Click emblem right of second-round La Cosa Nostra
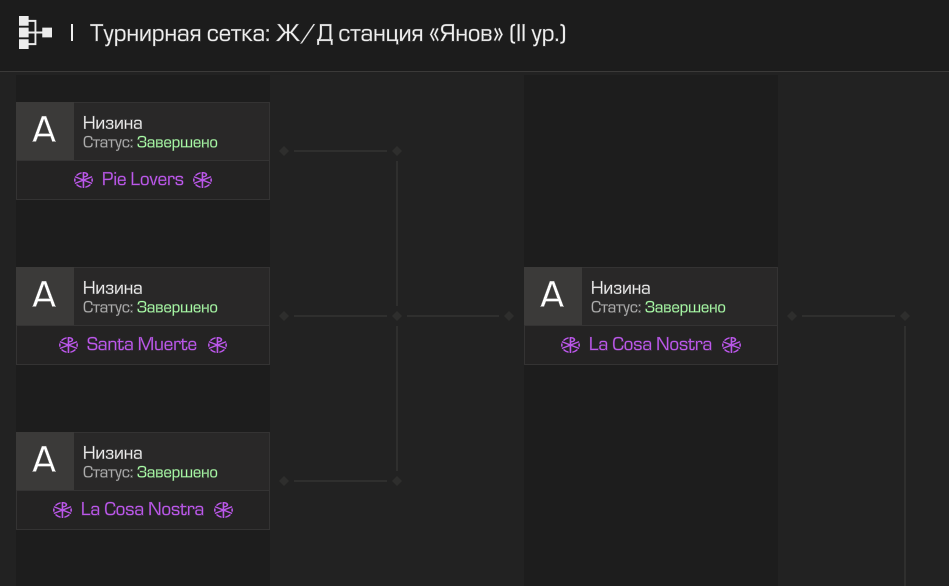This screenshot has height=586, width=949. click(732, 345)
